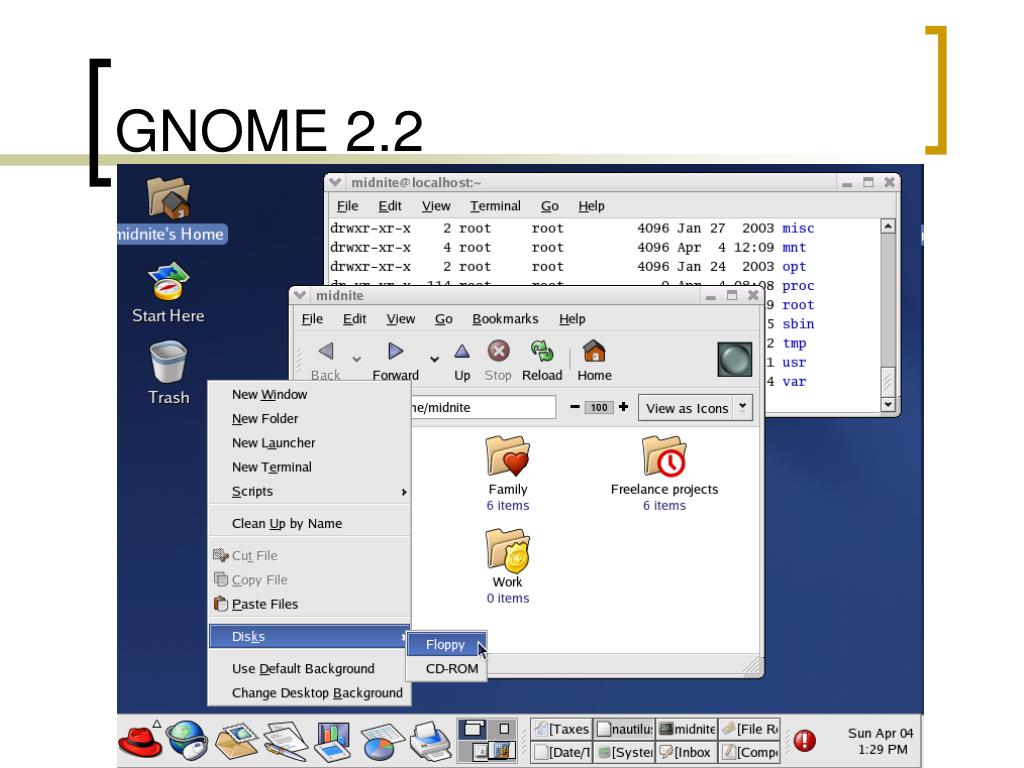
Task: Click the terminal scrollbar down arrow
Action: tap(888, 404)
